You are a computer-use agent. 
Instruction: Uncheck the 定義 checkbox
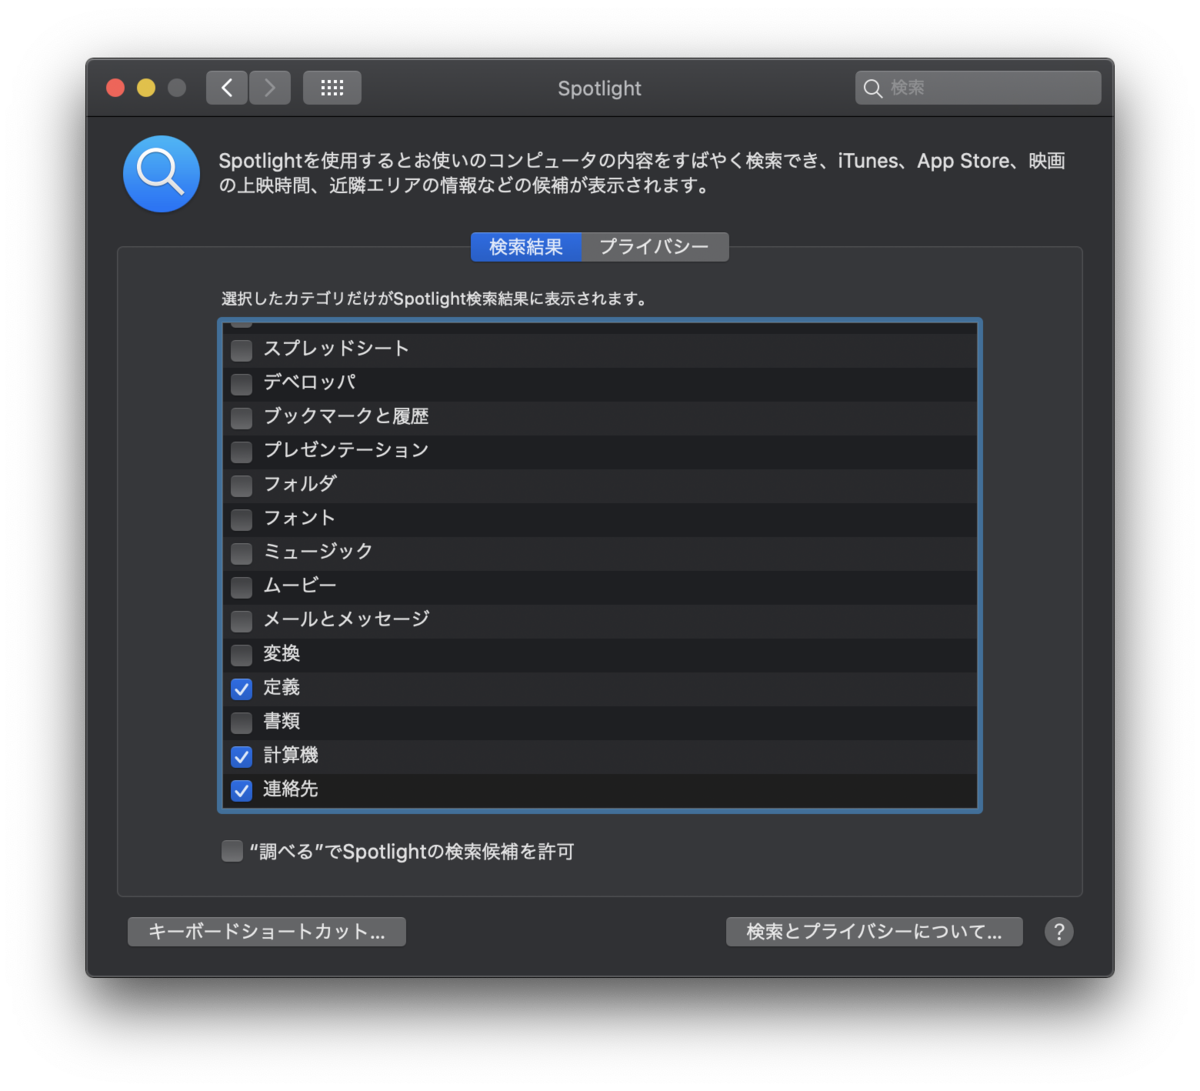click(x=241, y=689)
